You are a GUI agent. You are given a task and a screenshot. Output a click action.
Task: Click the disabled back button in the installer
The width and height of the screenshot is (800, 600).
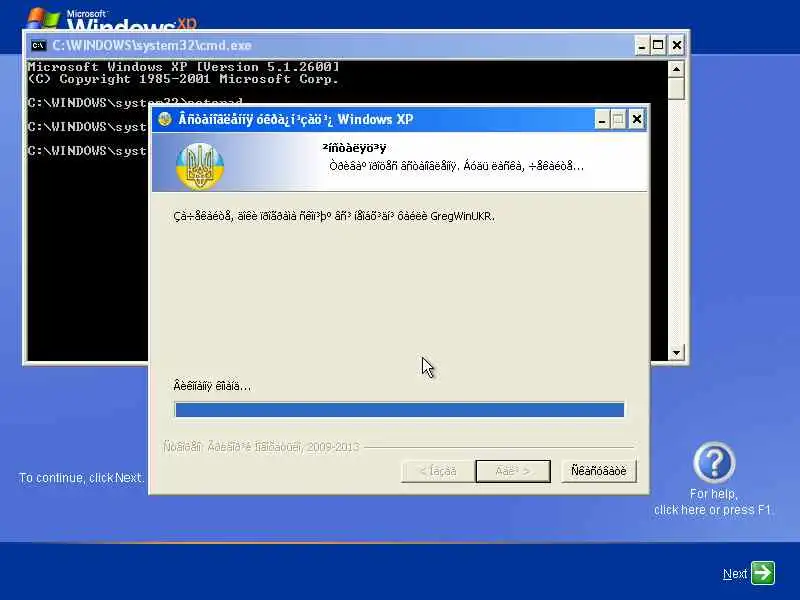pos(438,471)
